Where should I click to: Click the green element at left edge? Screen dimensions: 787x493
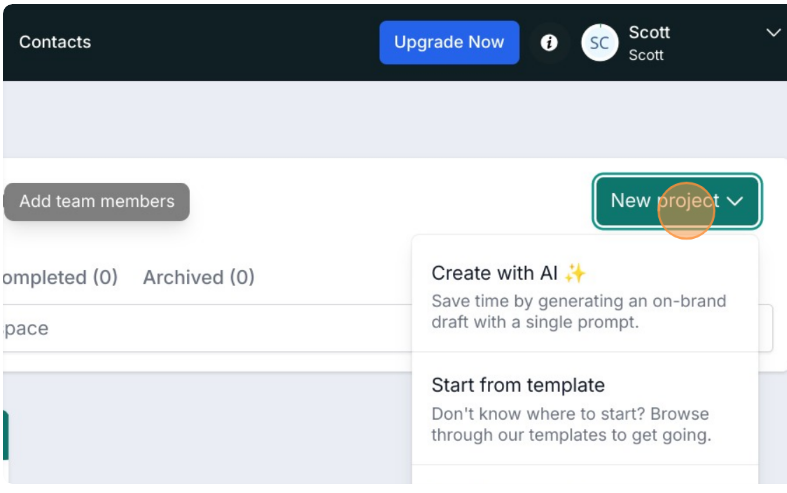(6, 435)
